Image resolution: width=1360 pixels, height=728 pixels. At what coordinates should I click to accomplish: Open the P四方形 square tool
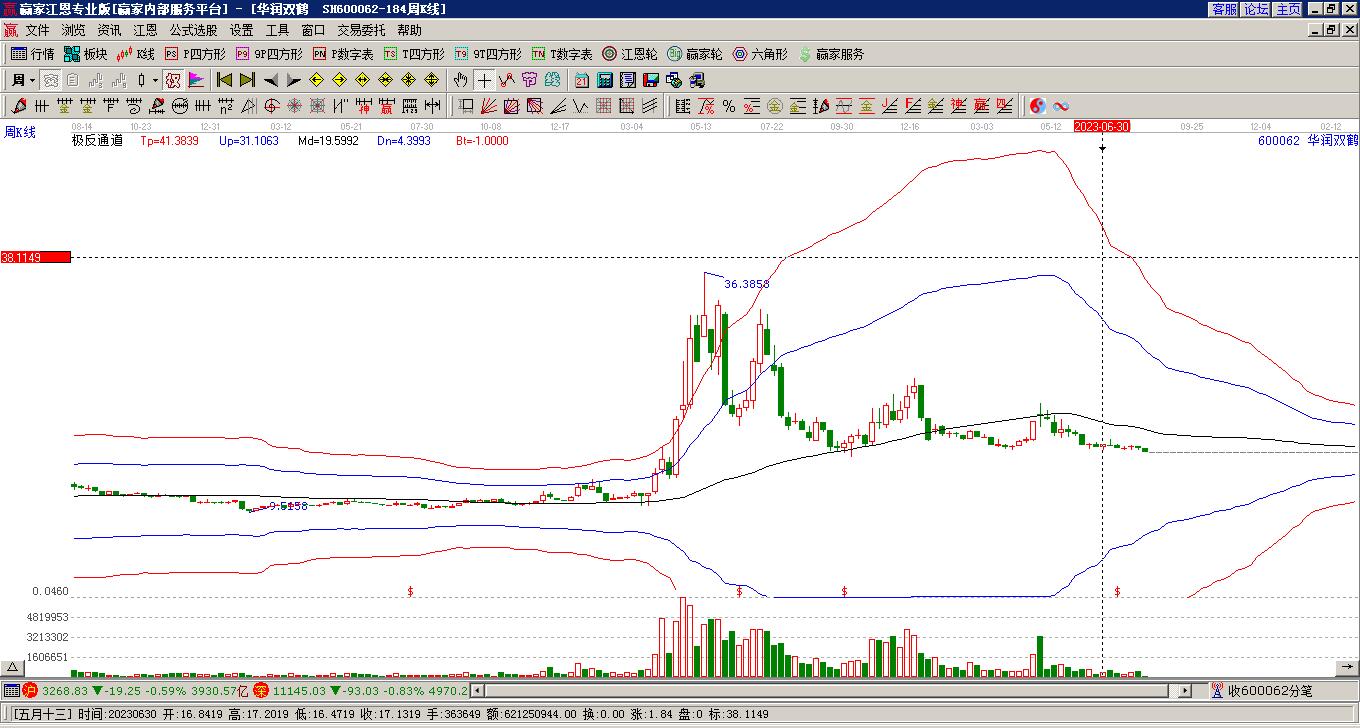click(196, 54)
